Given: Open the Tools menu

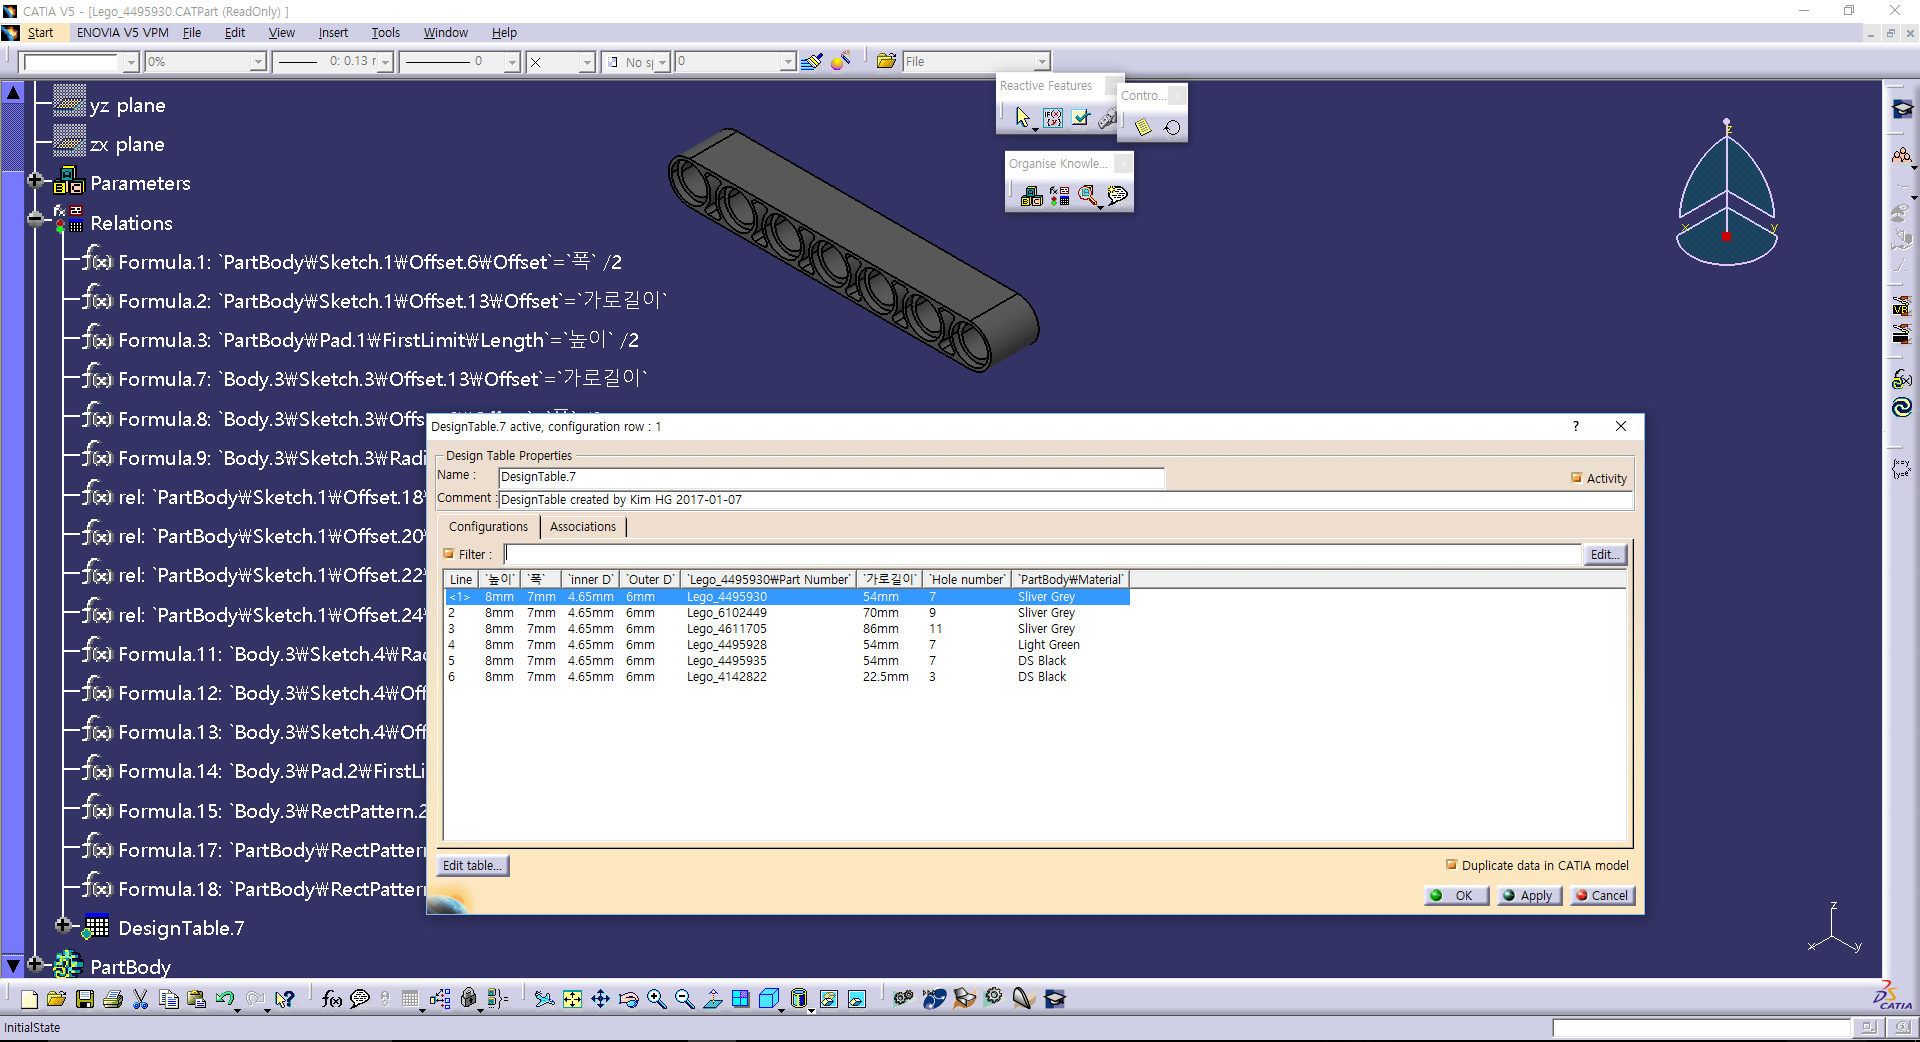Looking at the screenshot, I should (385, 33).
